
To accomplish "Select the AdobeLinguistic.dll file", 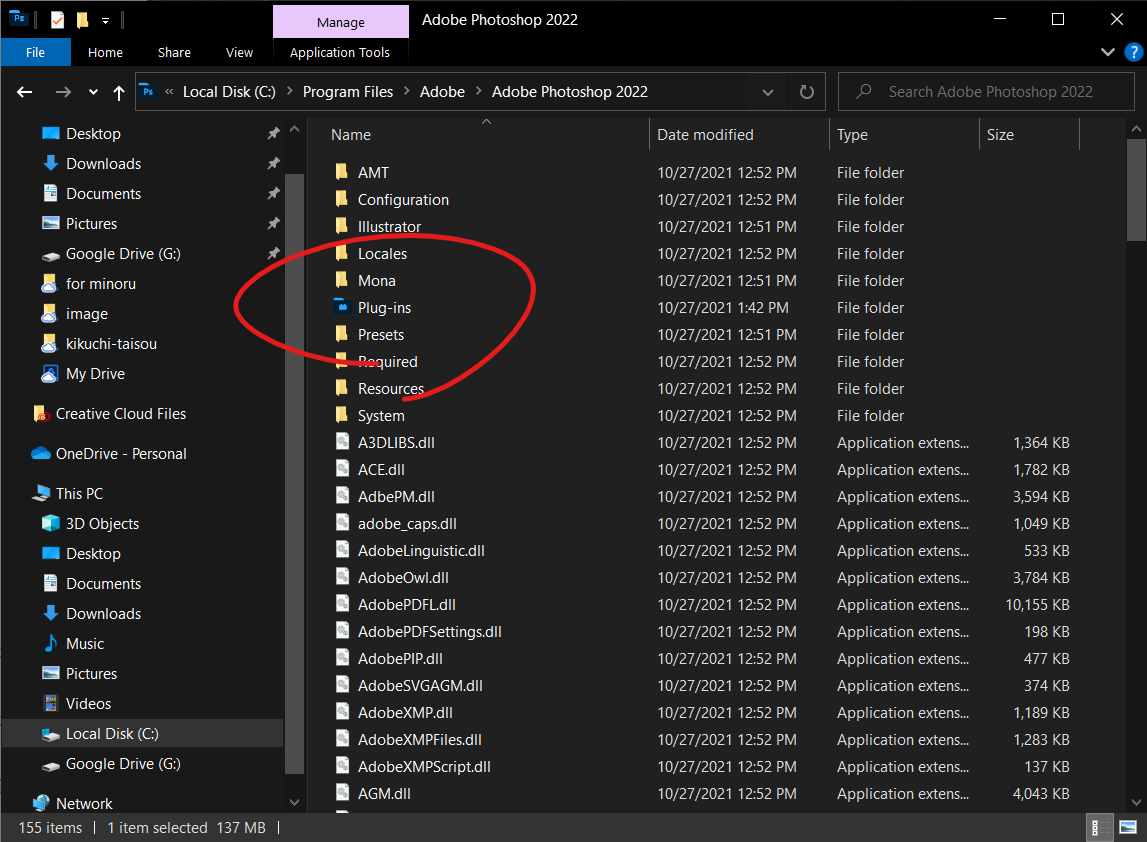I will (421, 551).
